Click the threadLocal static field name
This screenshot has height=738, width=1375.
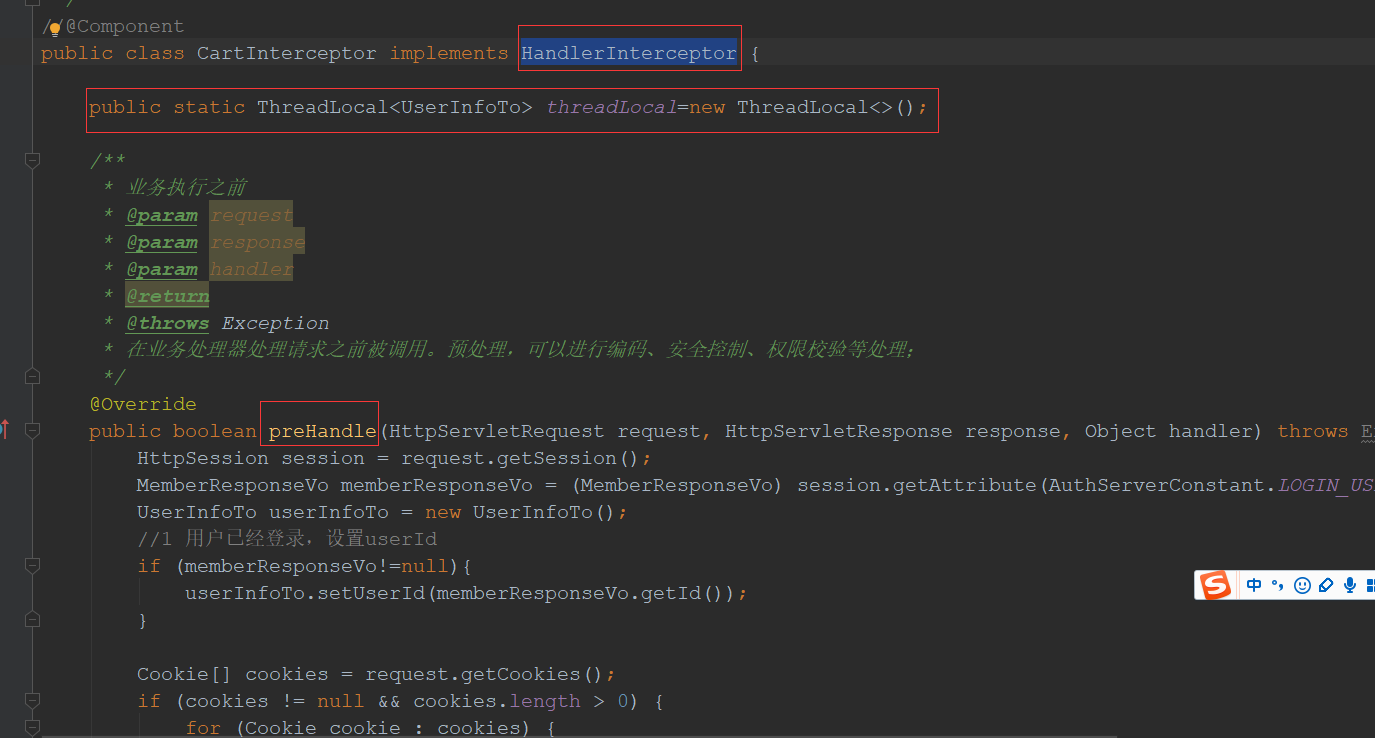(x=611, y=107)
